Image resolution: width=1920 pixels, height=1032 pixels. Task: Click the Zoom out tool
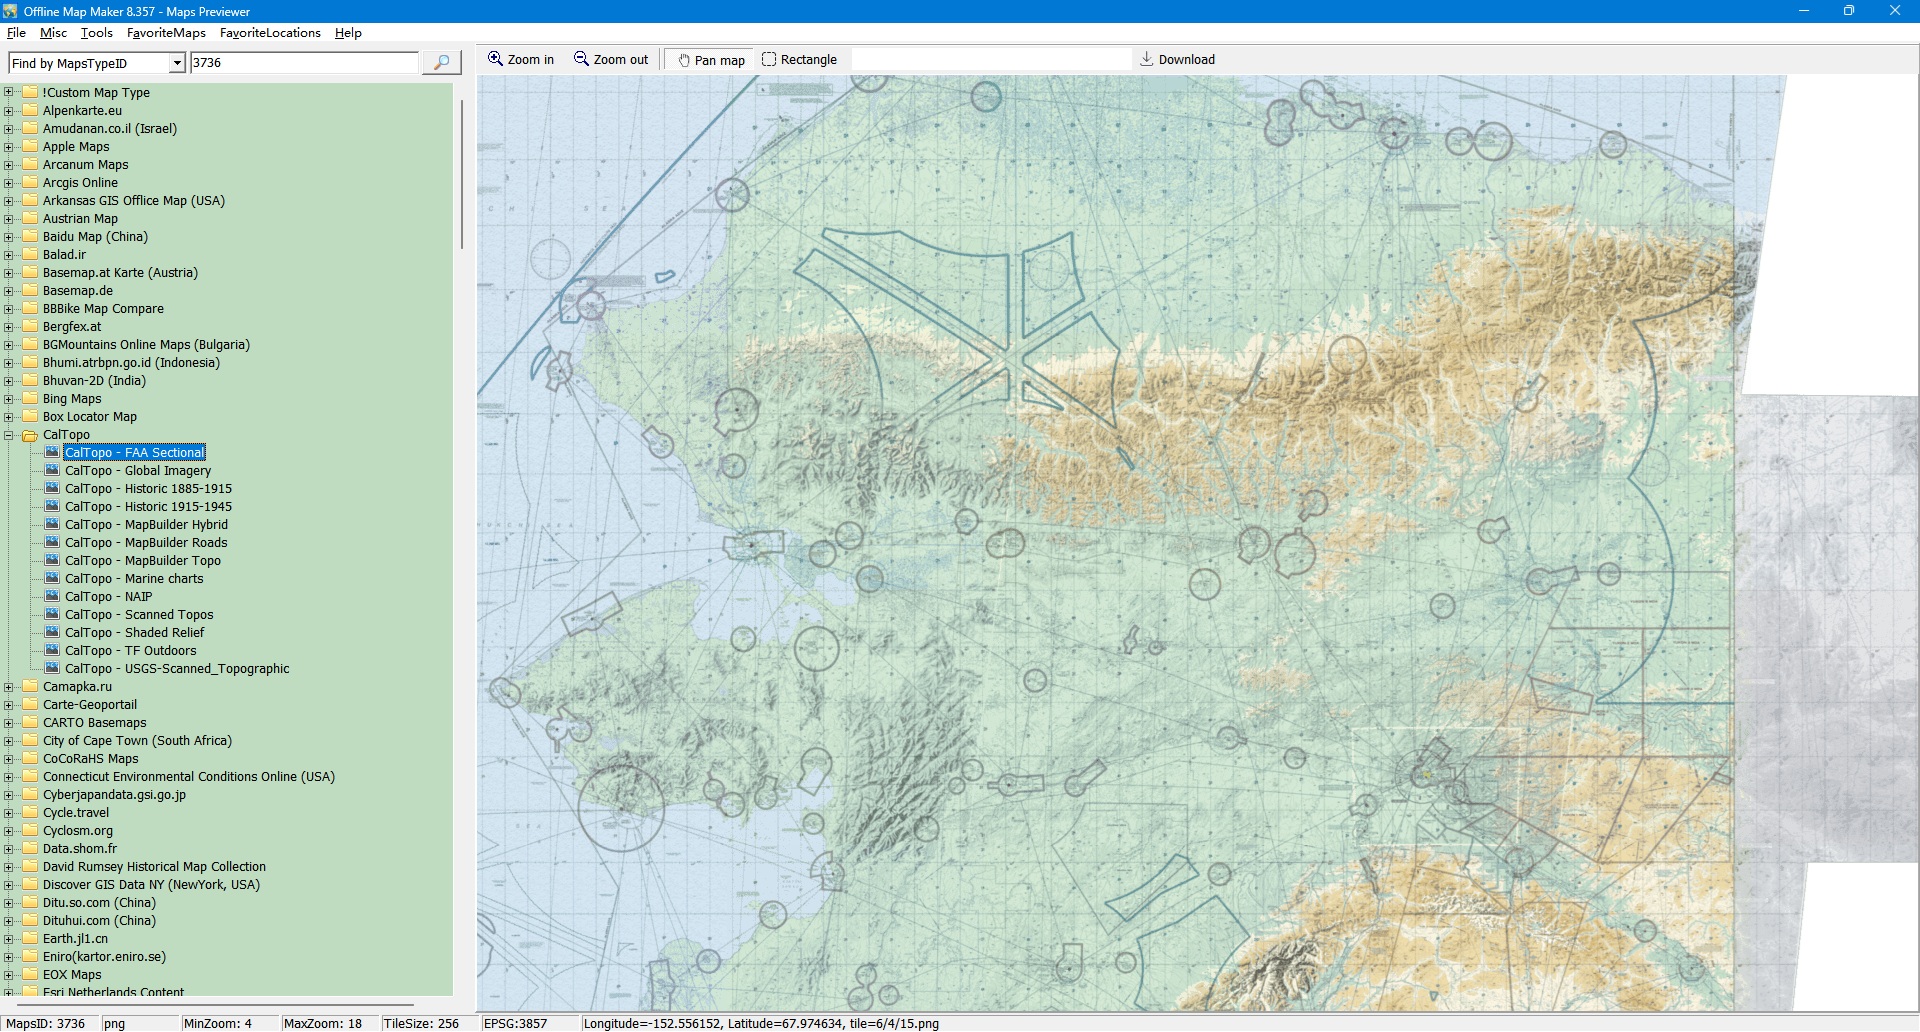611,60
